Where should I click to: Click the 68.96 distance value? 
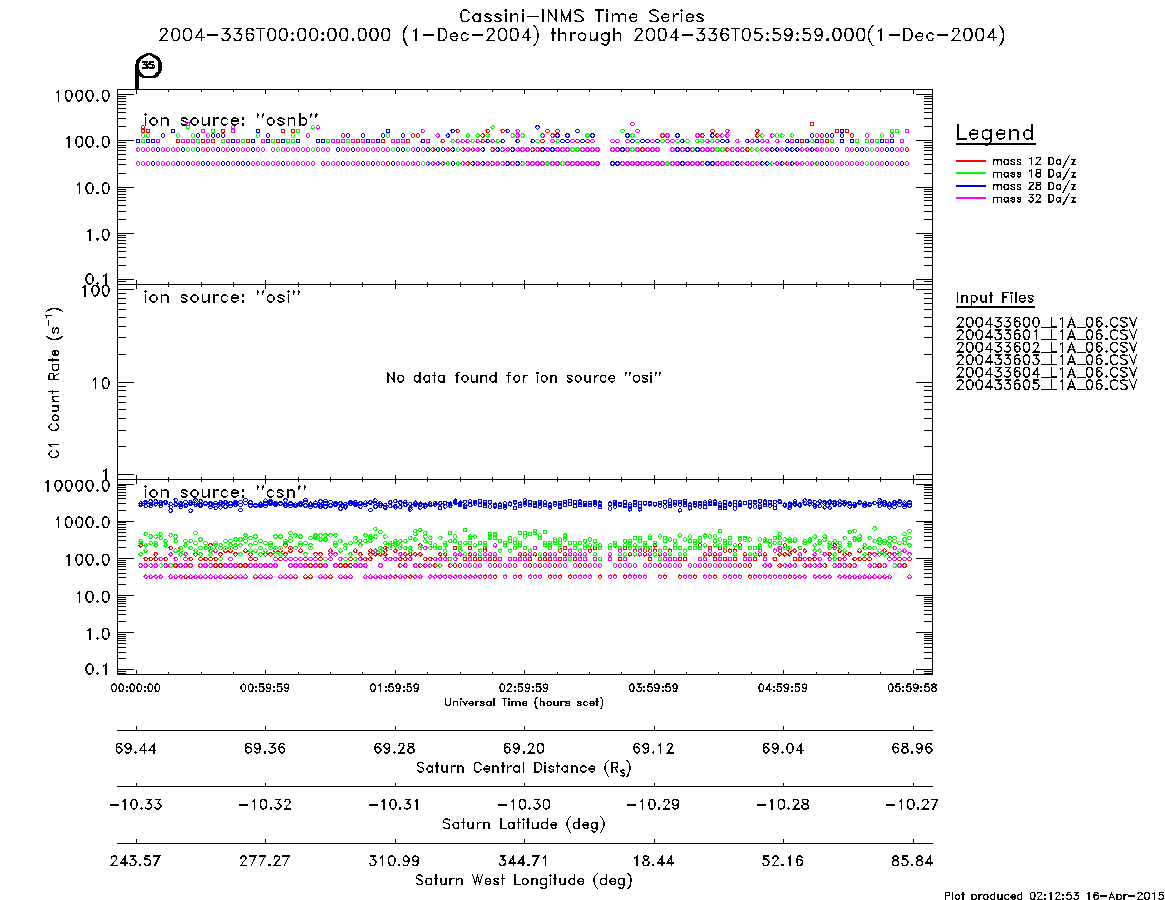pyautogui.click(x=912, y=748)
